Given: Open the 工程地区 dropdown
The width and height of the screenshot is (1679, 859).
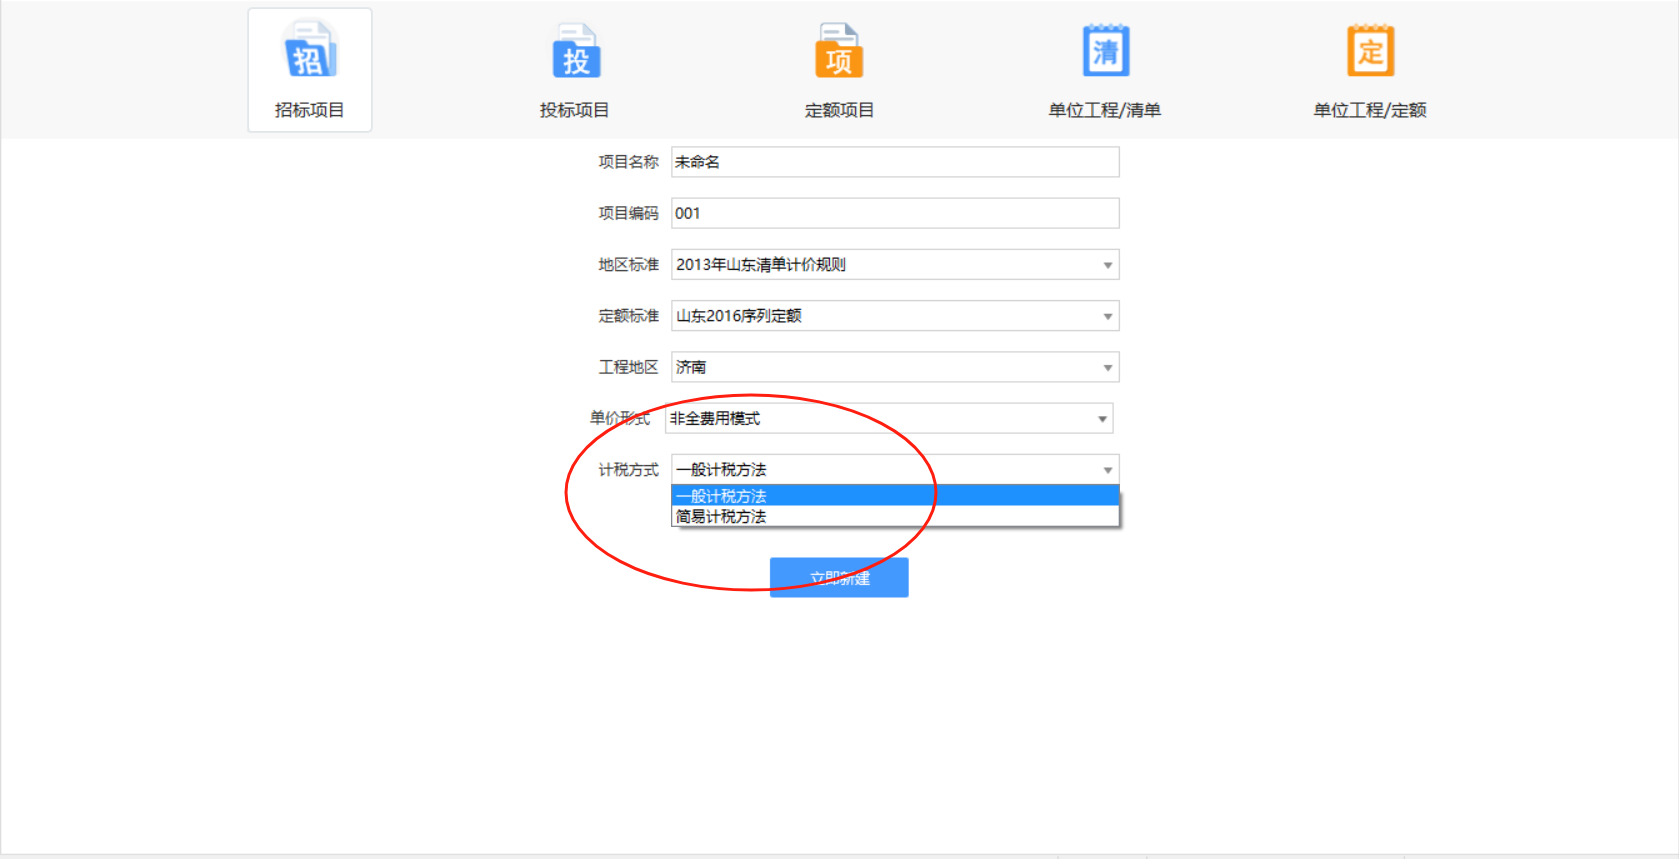Looking at the screenshot, I should click(895, 367).
